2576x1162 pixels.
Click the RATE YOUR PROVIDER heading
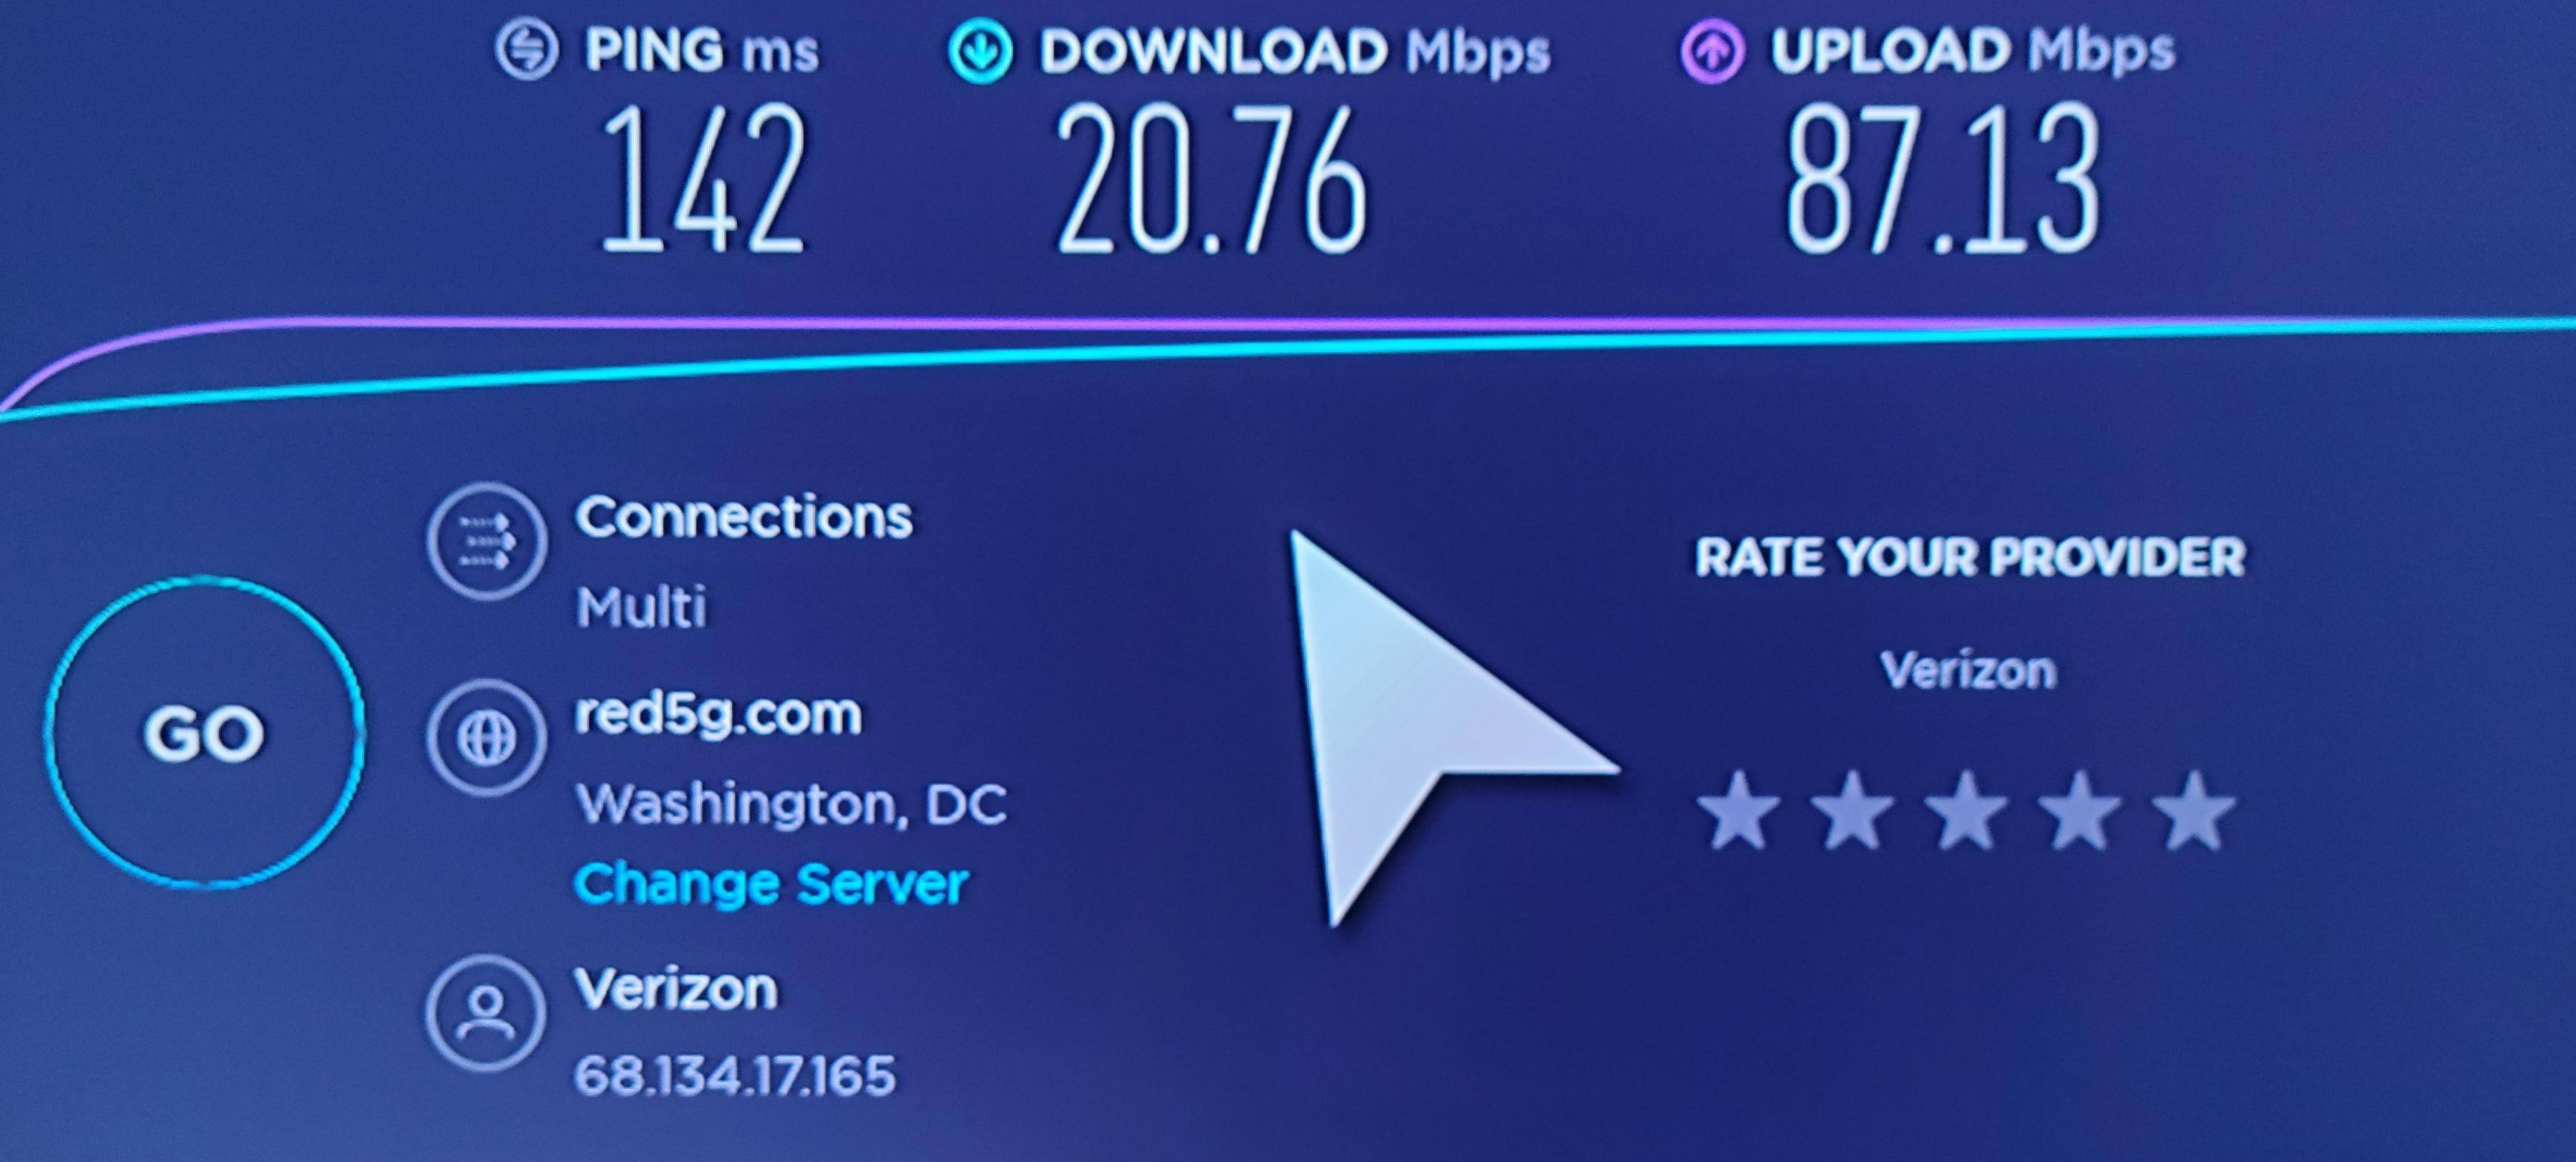[1970, 557]
